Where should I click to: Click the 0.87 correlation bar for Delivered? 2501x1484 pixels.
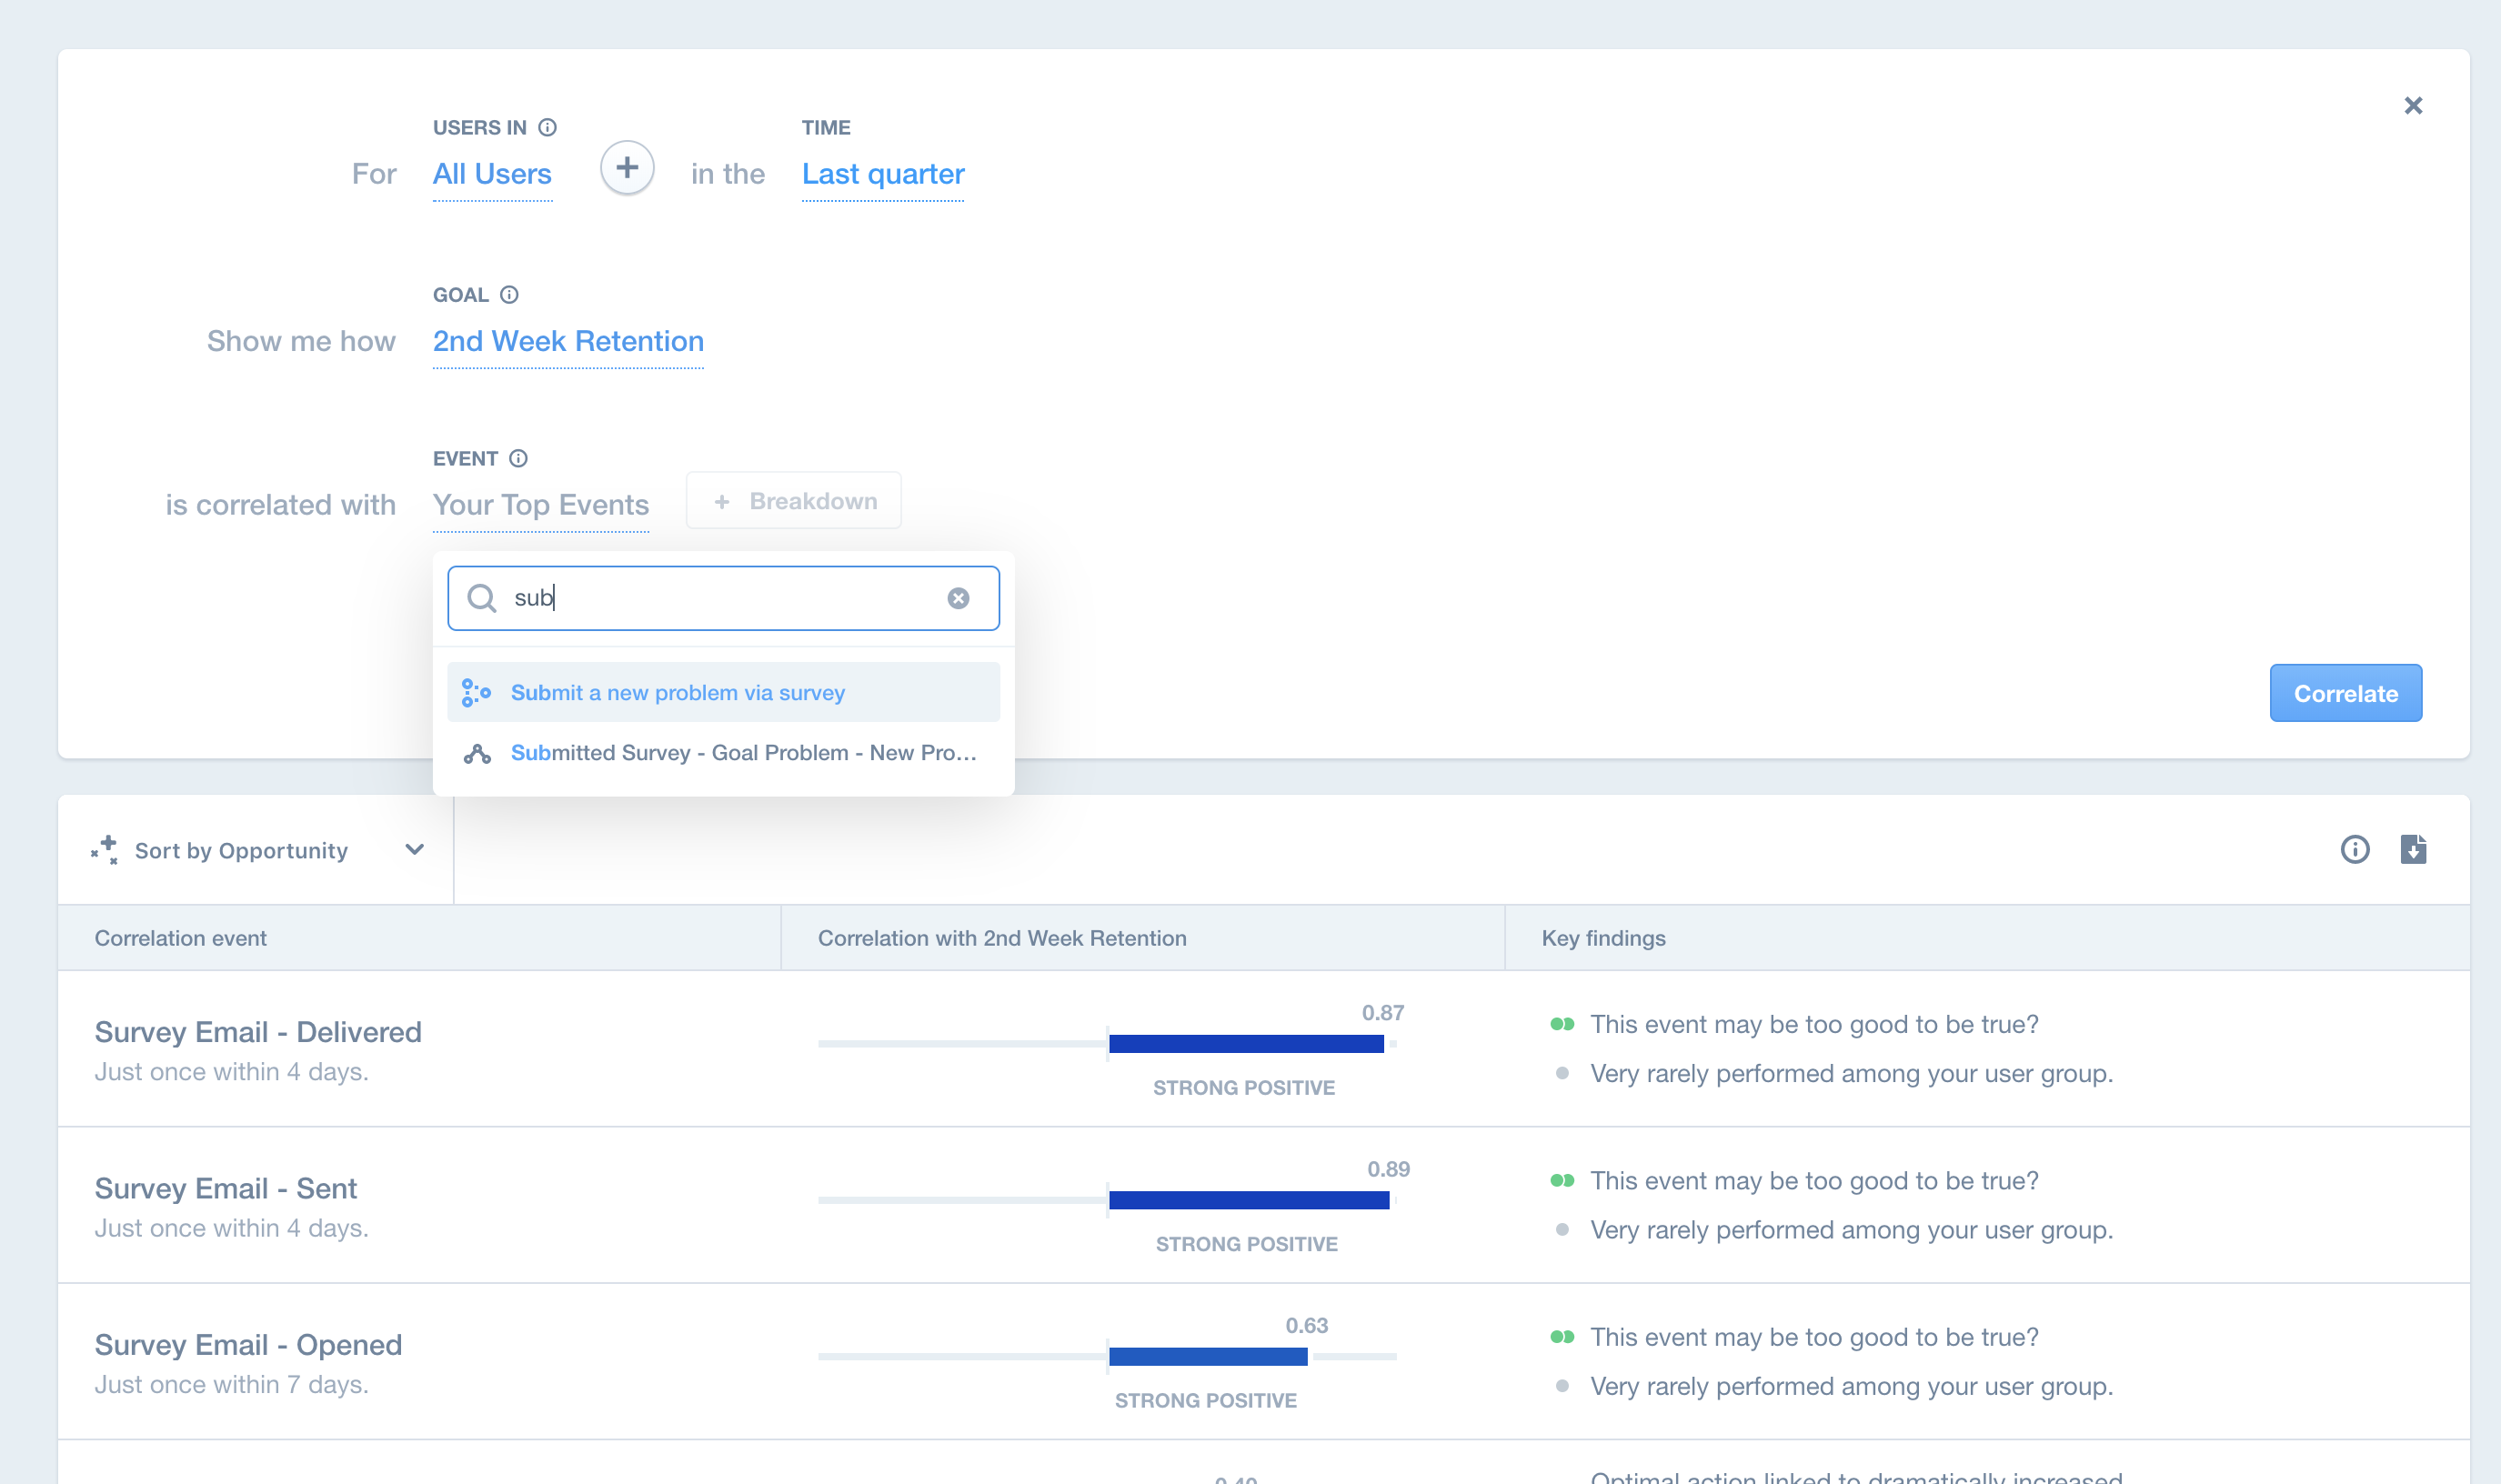click(x=1246, y=1044)
